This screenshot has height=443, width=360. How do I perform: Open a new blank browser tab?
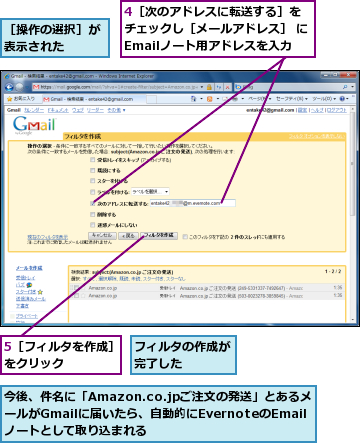coord(151,99)
